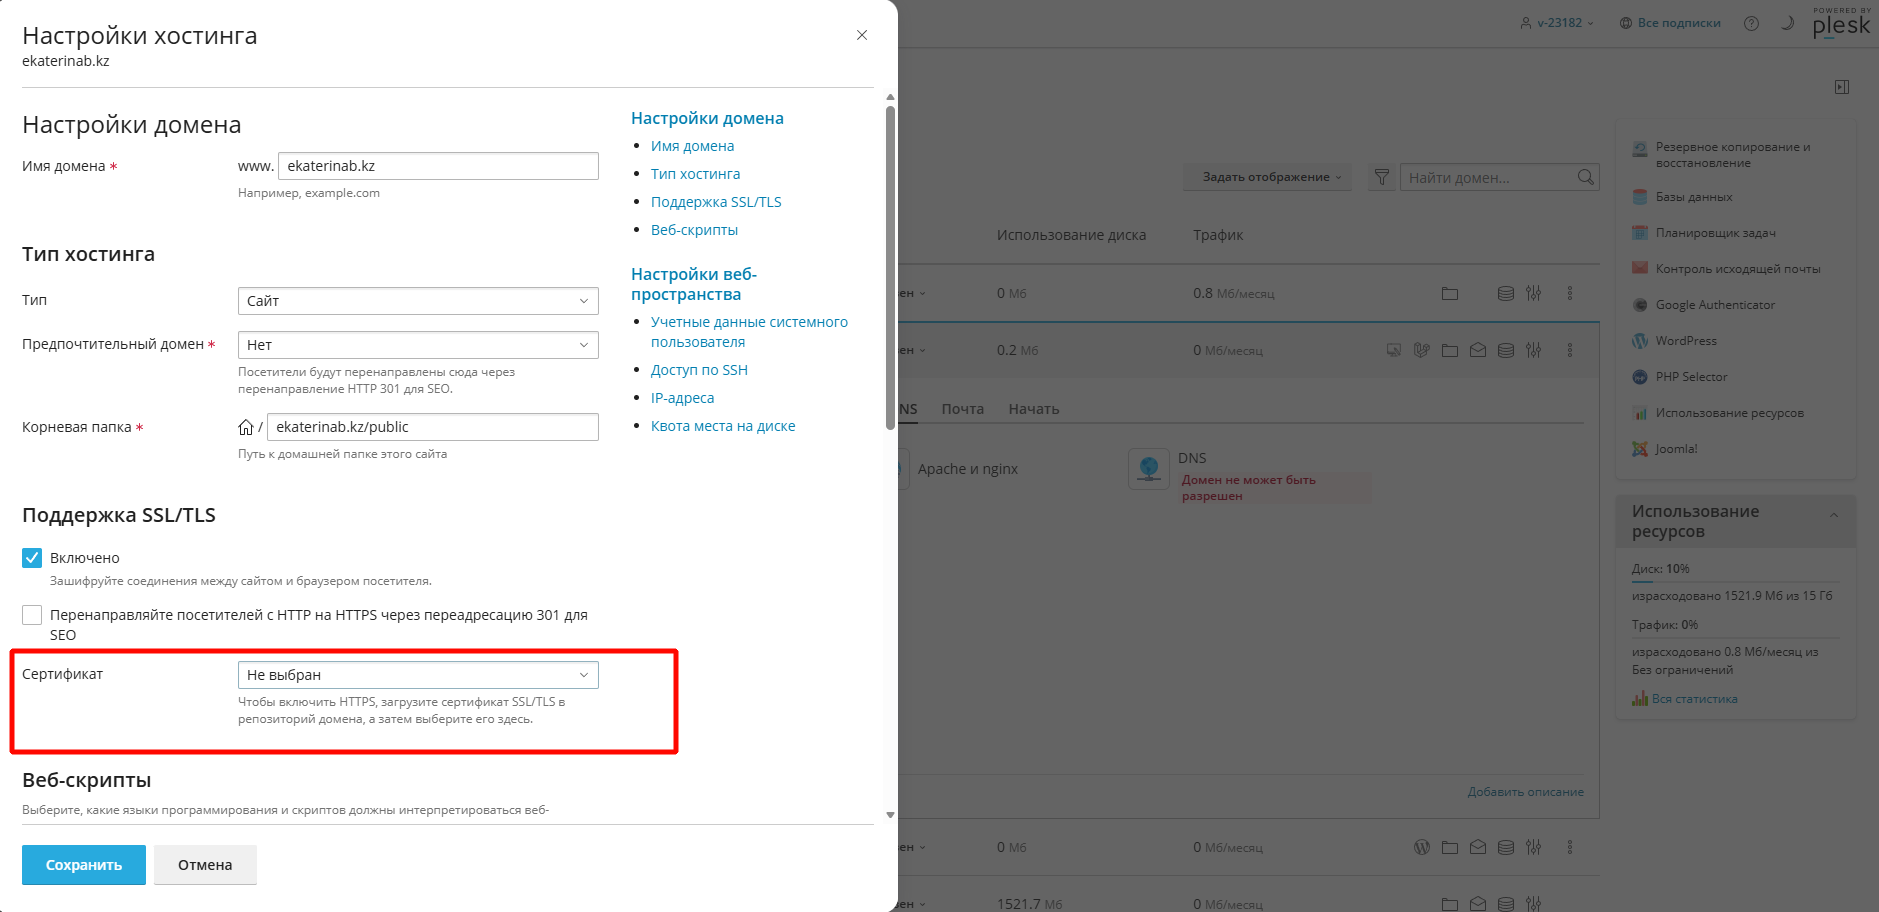
Task: Enable HTTP to HTTPS 301 redirect checkbox
Action: pos(32,615)
